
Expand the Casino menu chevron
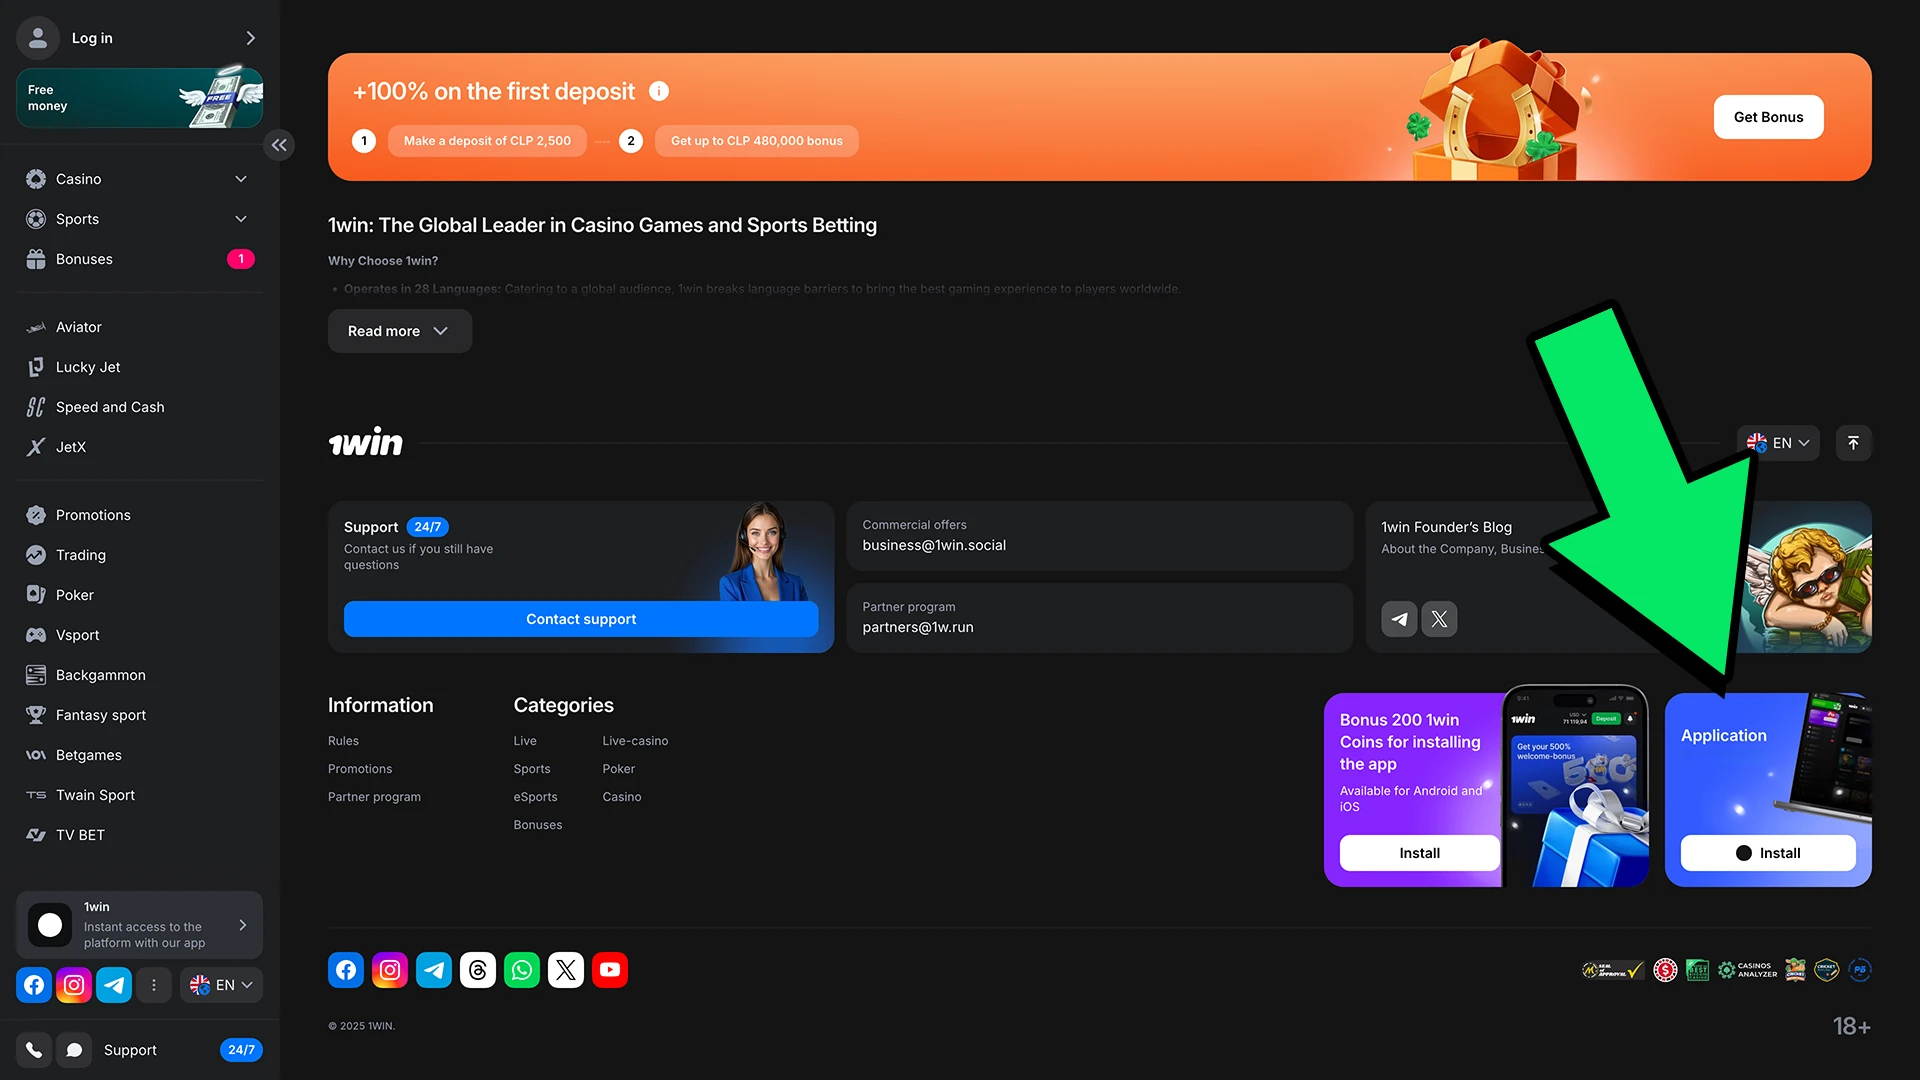pos(241,179)
